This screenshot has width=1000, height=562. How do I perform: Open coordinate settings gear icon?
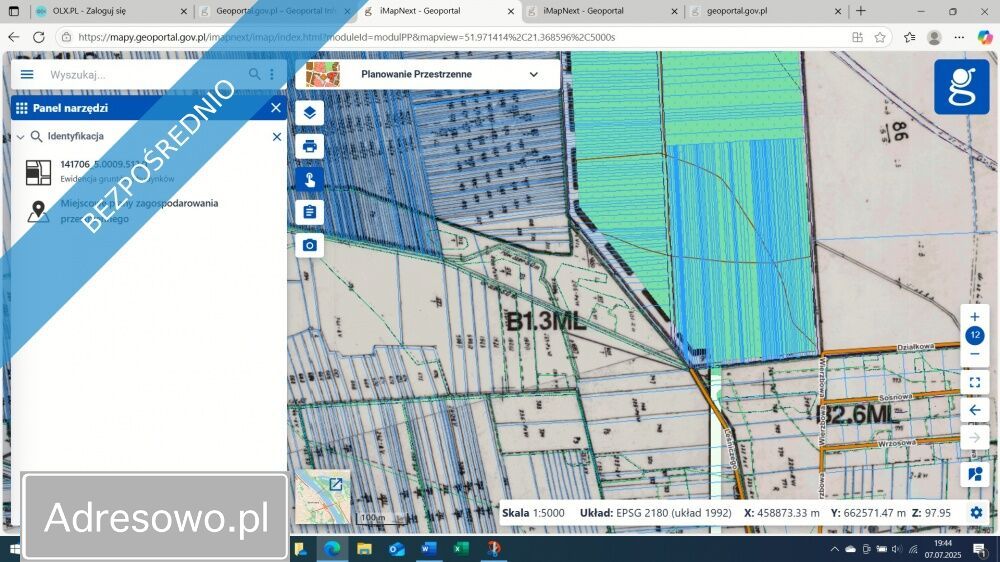[x=976, y=512]
